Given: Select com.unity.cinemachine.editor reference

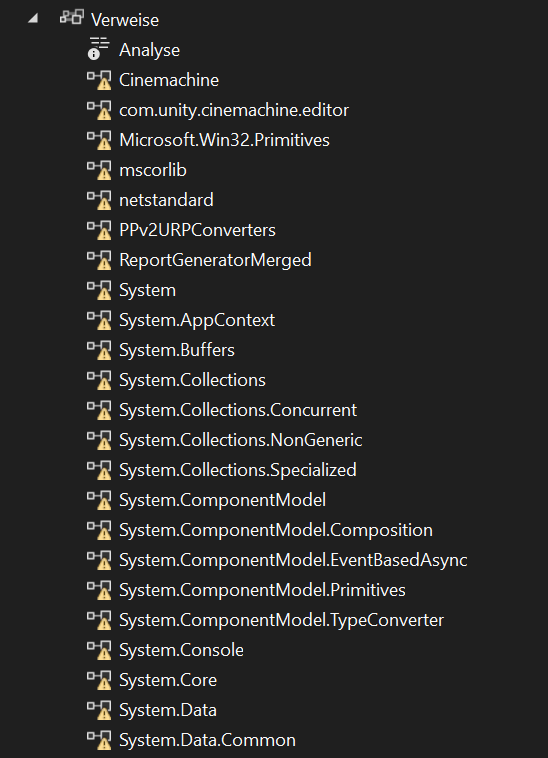Looking at the screenshot, I should point(234,110).
